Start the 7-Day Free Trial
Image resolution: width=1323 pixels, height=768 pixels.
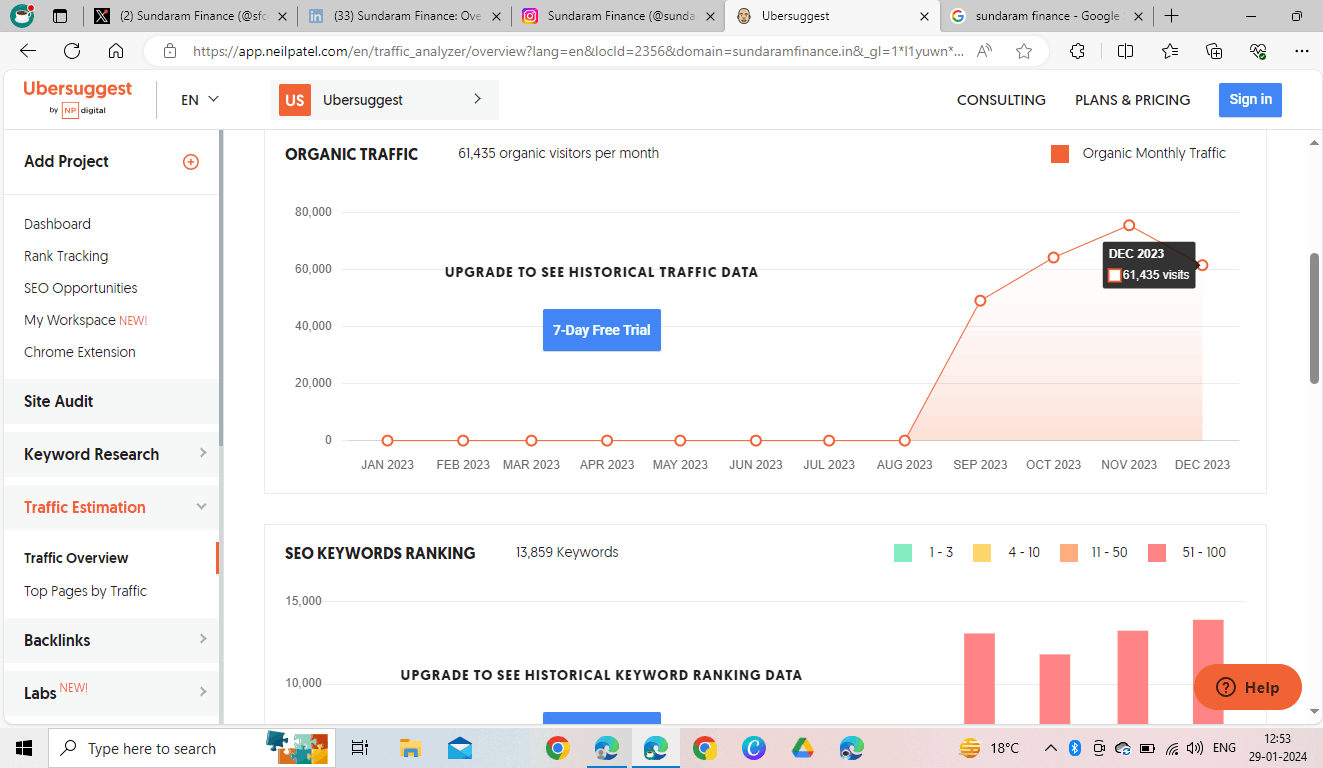click(x=602, y=330)
